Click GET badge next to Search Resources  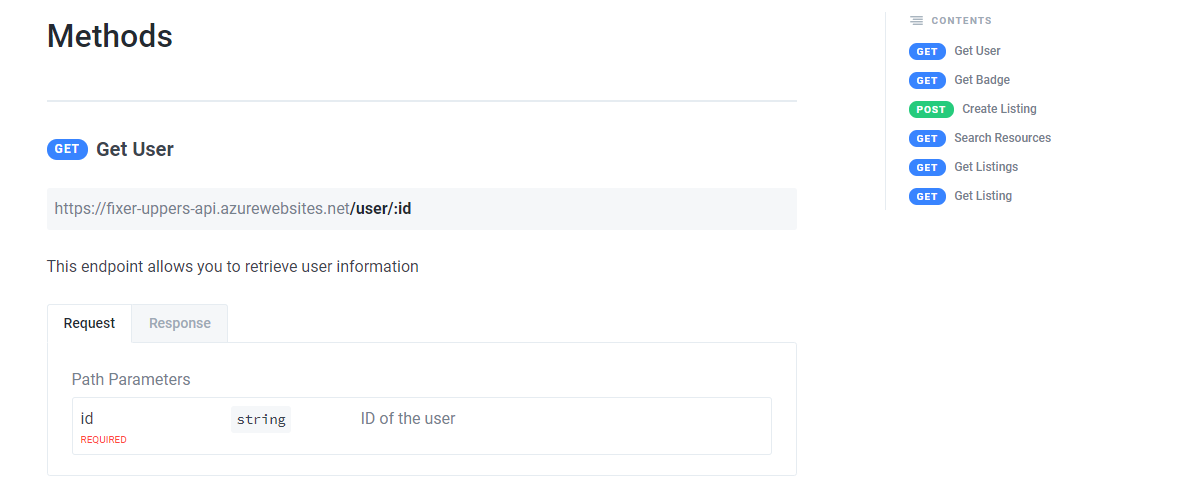[927, 138]
